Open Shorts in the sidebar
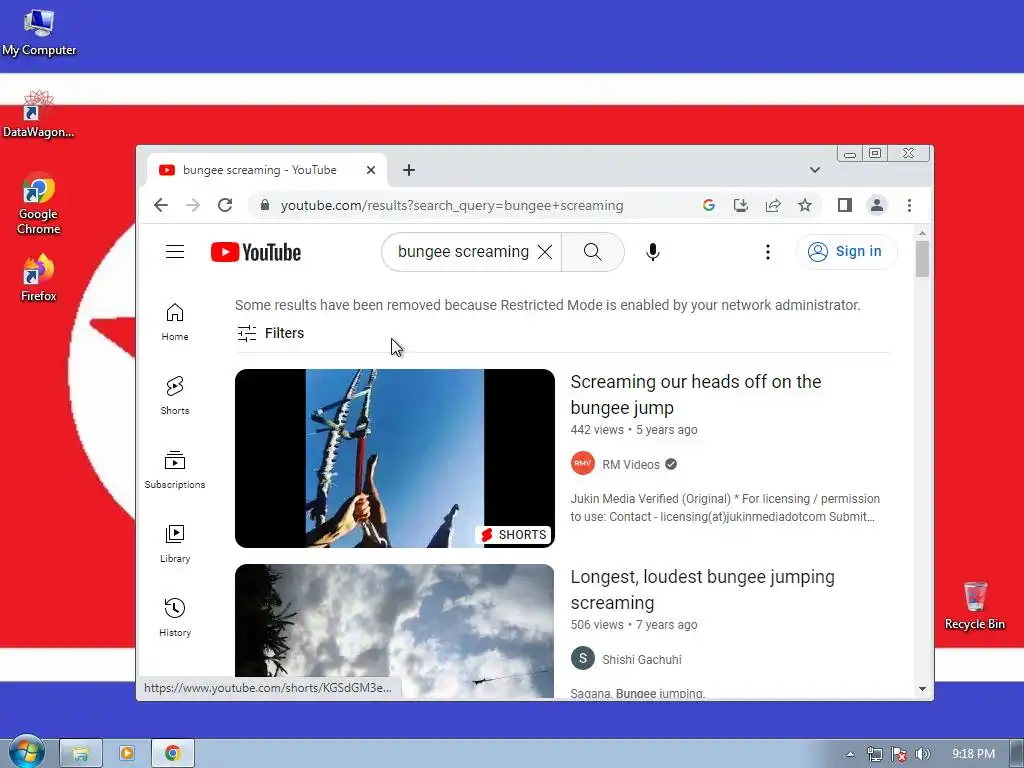Image resolution: width=1024 pixels, height=768 pixels. pyautogui.click(x=175, y=396)
